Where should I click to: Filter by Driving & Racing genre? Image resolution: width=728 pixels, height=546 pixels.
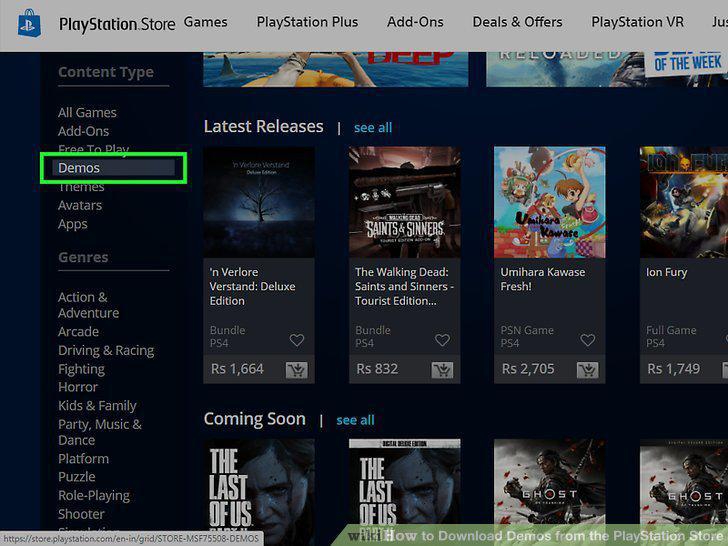[106, 350]
